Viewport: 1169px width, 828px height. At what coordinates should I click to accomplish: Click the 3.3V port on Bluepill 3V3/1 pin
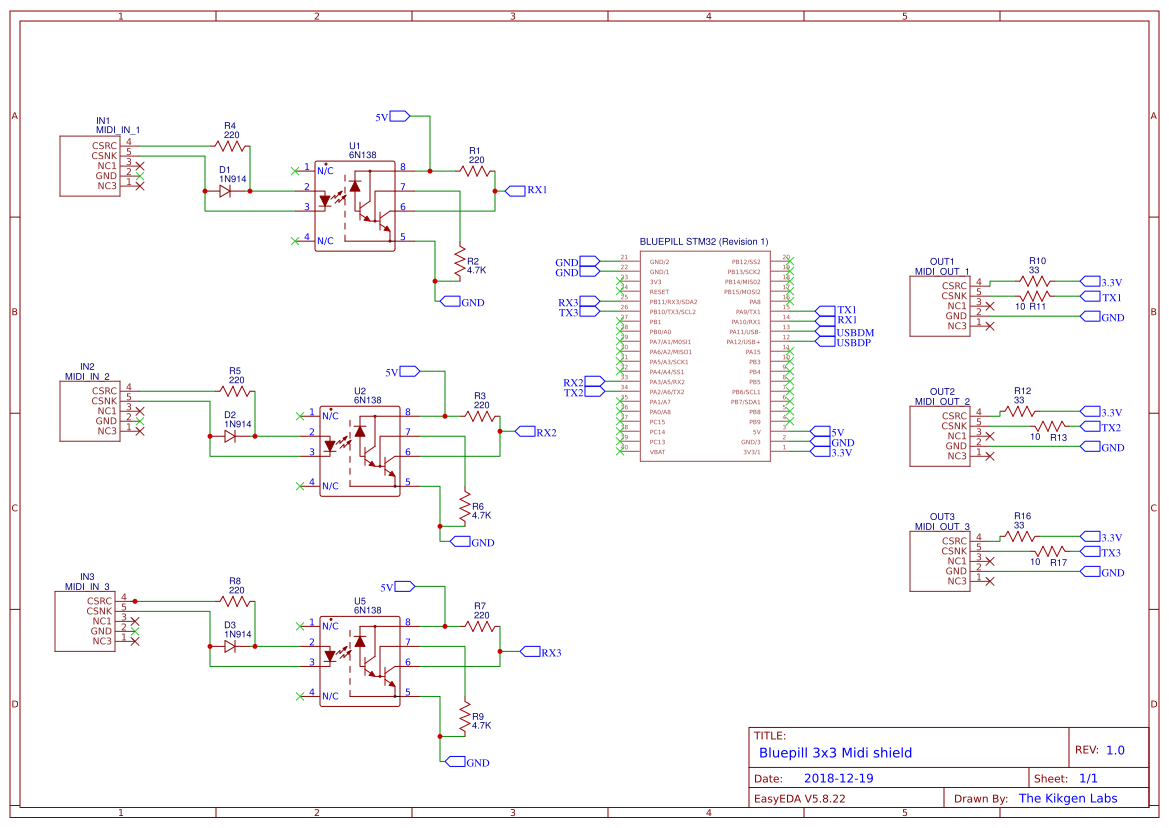[x=821, y=452]
